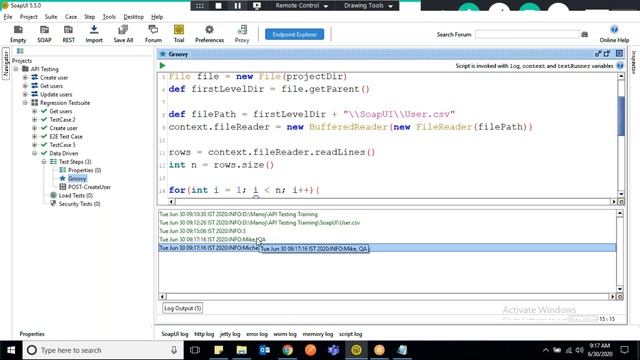640x360 pixels.
Task: Expand the TestCase 2 node
Action: pos(34,120)
